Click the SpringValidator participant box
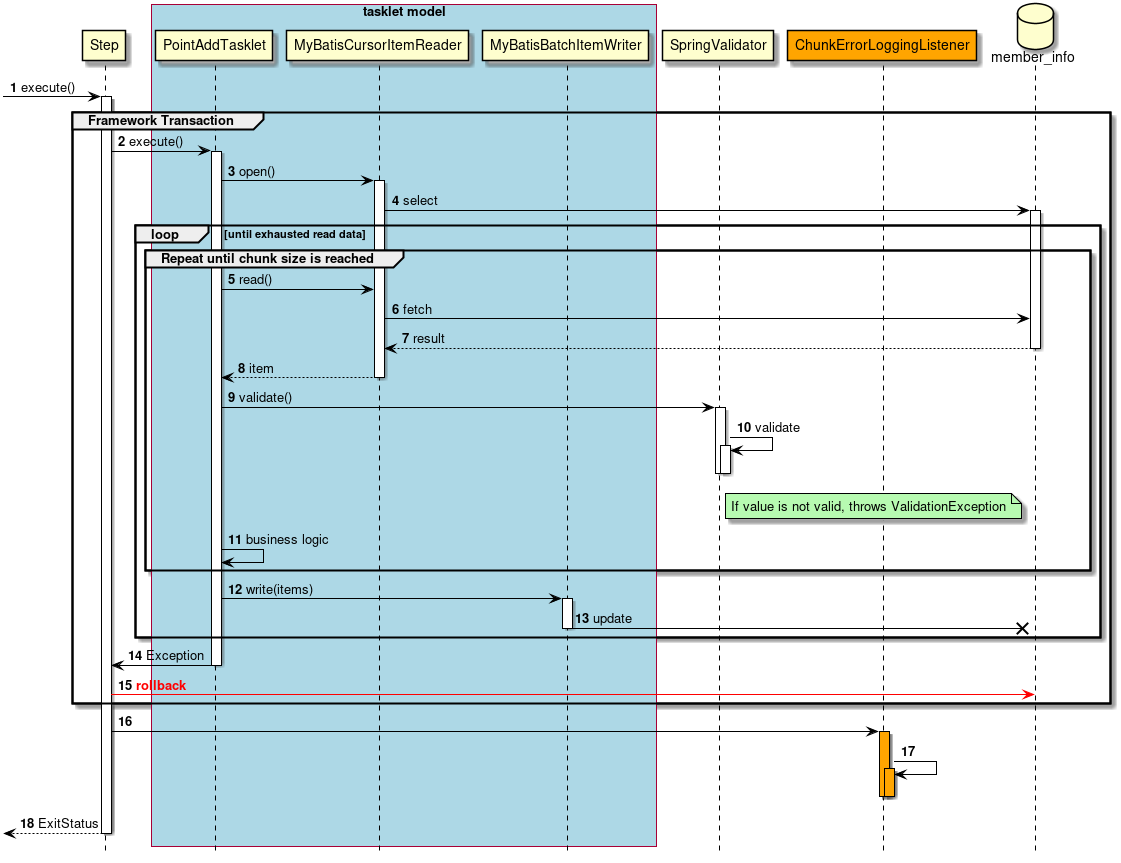The image size is (1121, 863). [718, 45]
